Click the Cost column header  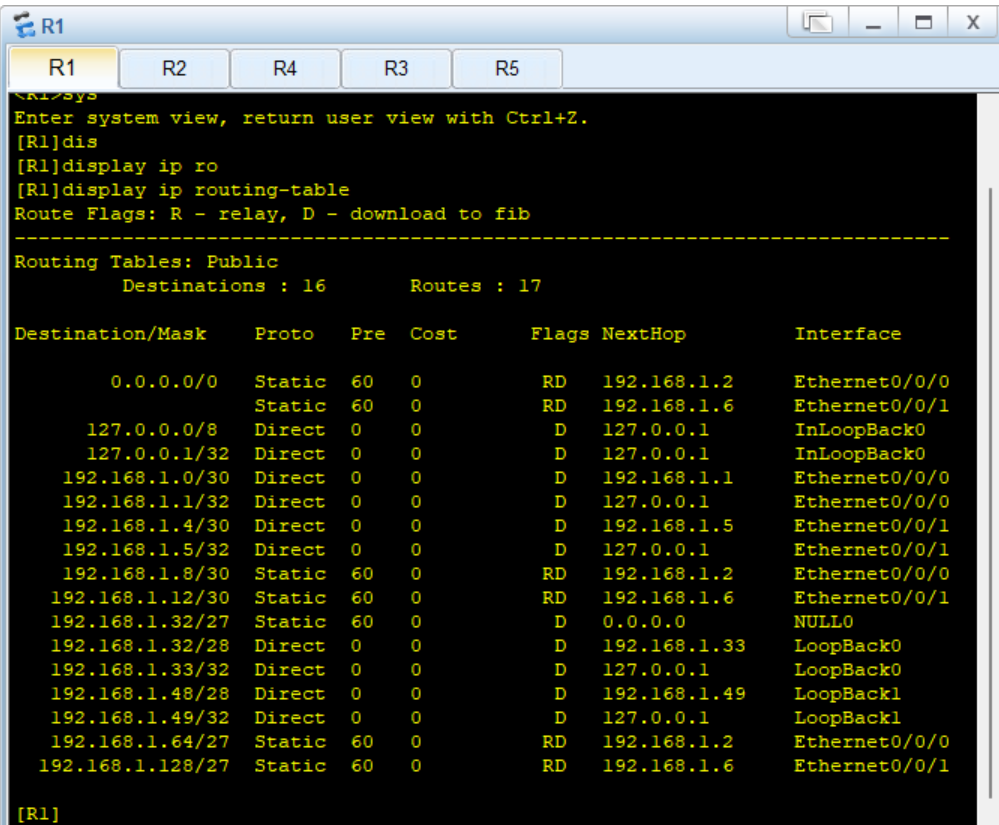(x=433, y=334)
